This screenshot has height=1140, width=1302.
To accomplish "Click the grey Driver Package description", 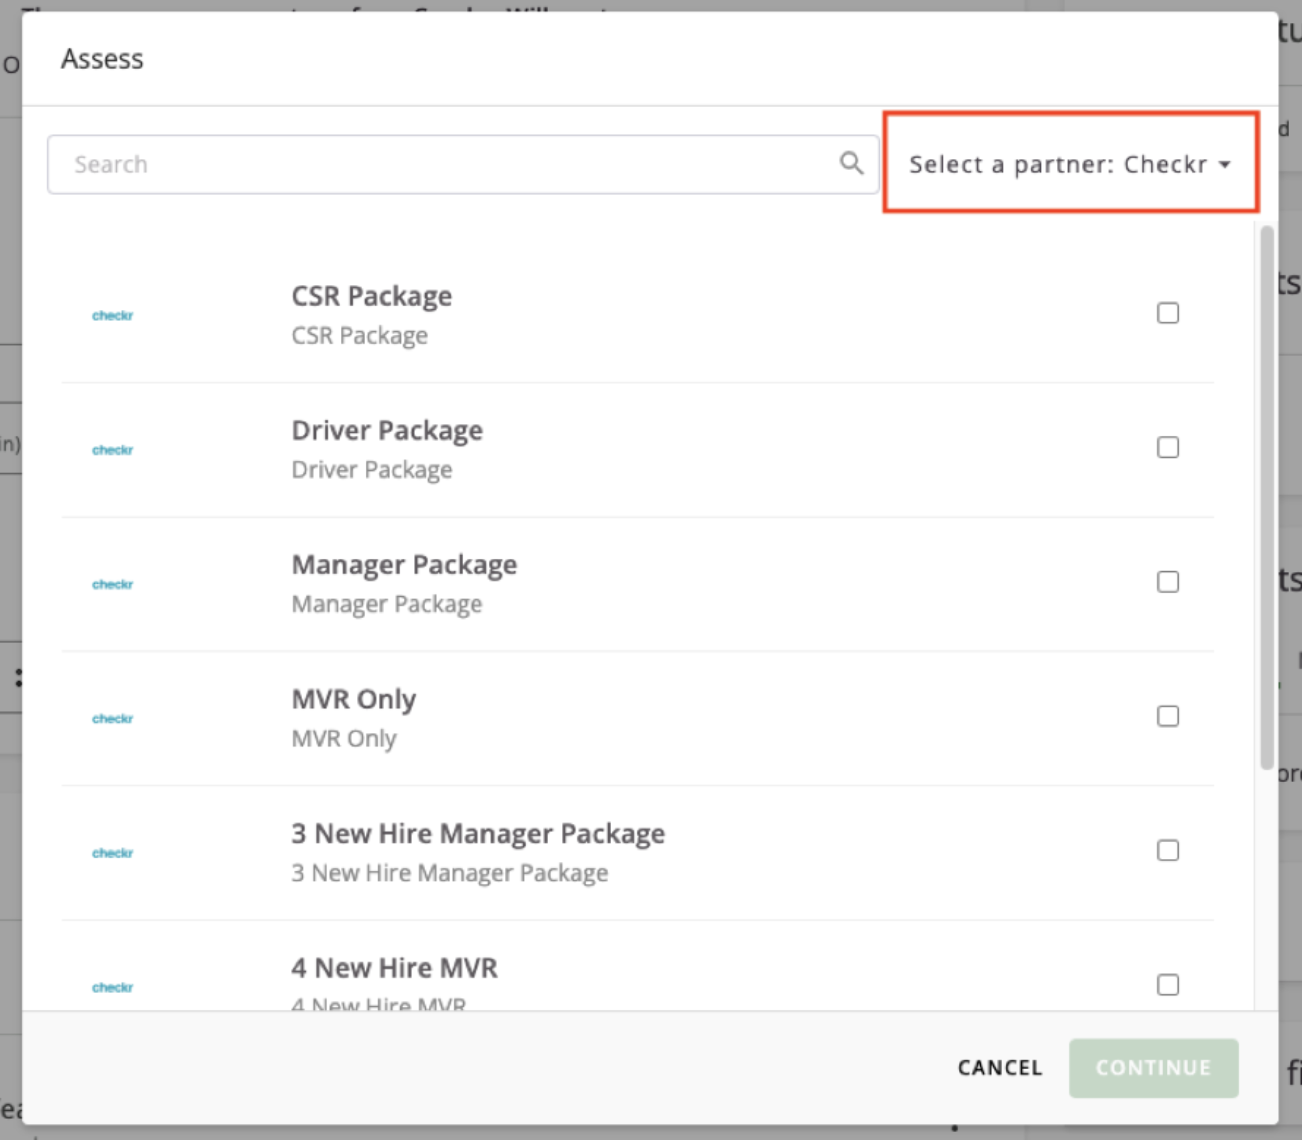I will [x=371, y=469].
